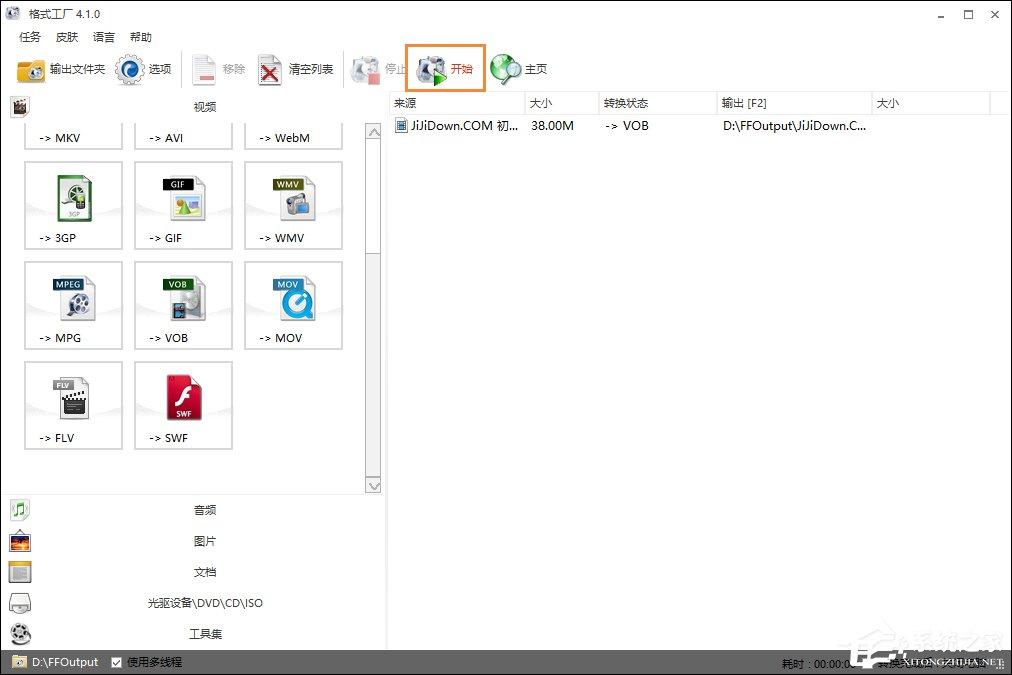The width and height of the screenshot is (1012, 675).
Task: Click the 音频 music note icon
Action: coord(20,510)
